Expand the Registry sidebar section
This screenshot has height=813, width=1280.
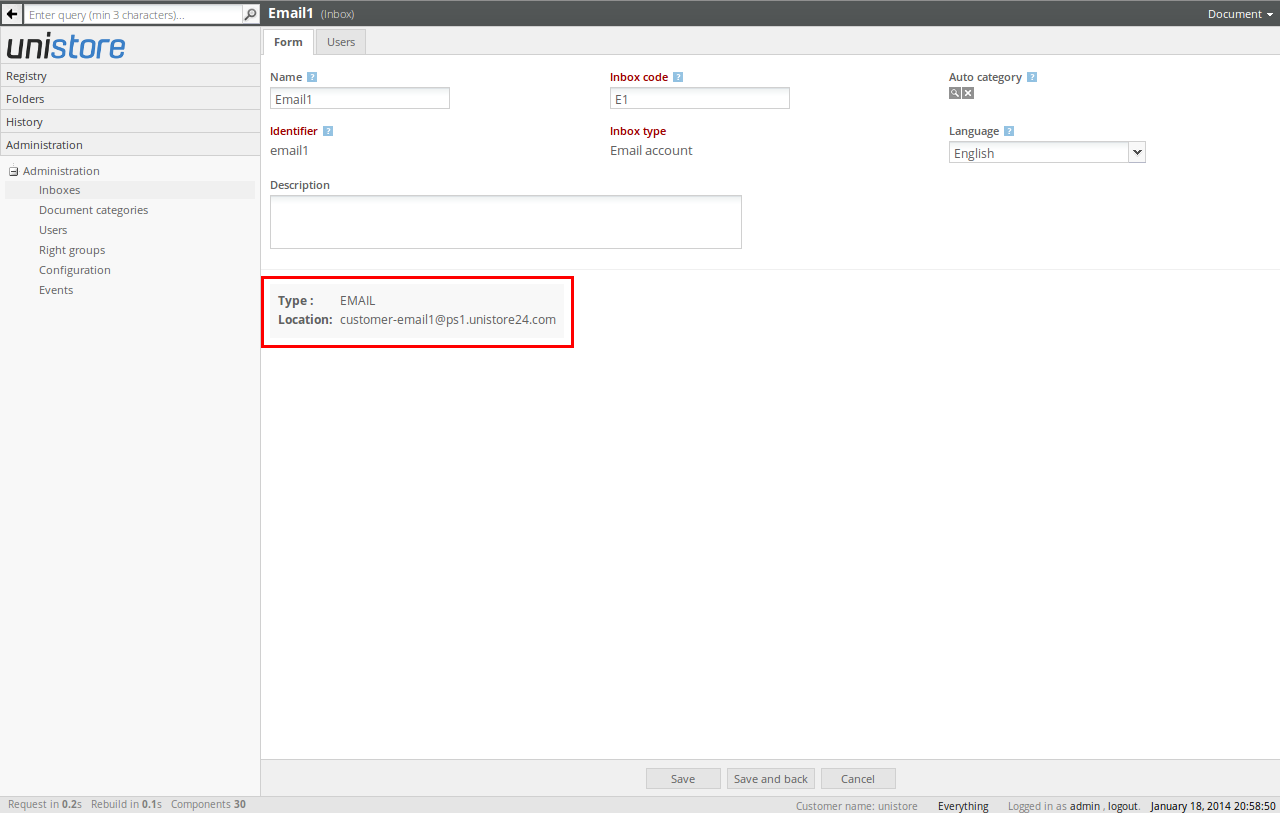coord(130,76)
